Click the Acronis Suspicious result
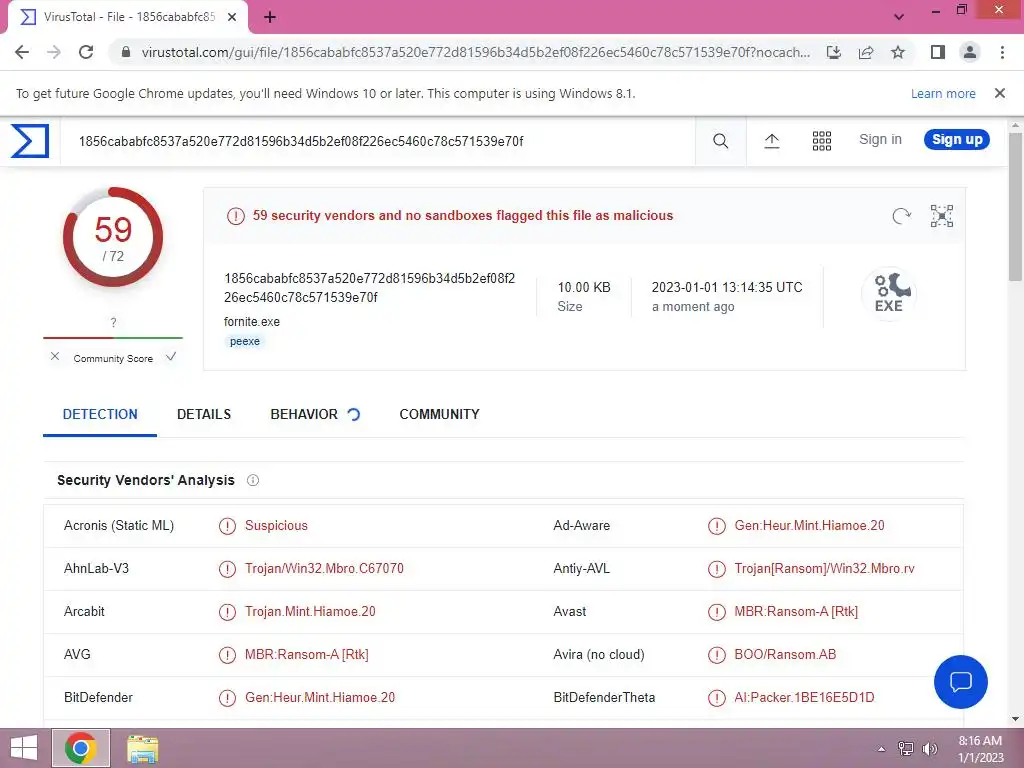Image resolution: width=1024 pixels, height=768 pixels. pyautogui.click(x=276, y=526)
